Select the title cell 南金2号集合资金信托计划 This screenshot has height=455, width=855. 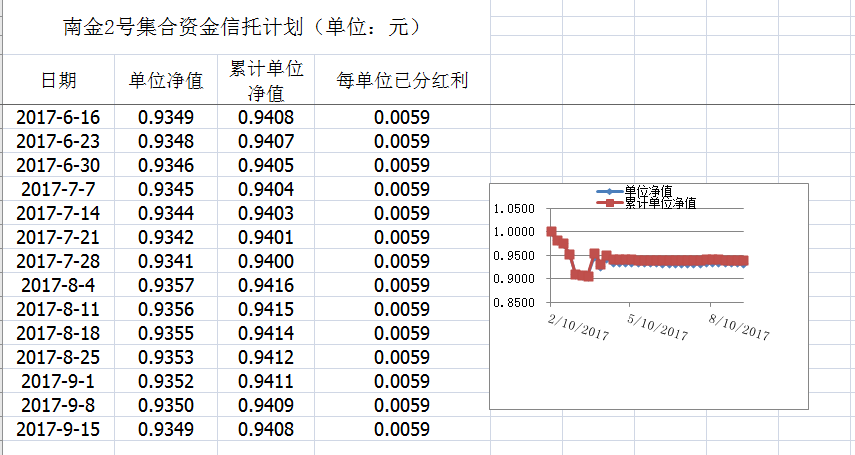point(241,27)
